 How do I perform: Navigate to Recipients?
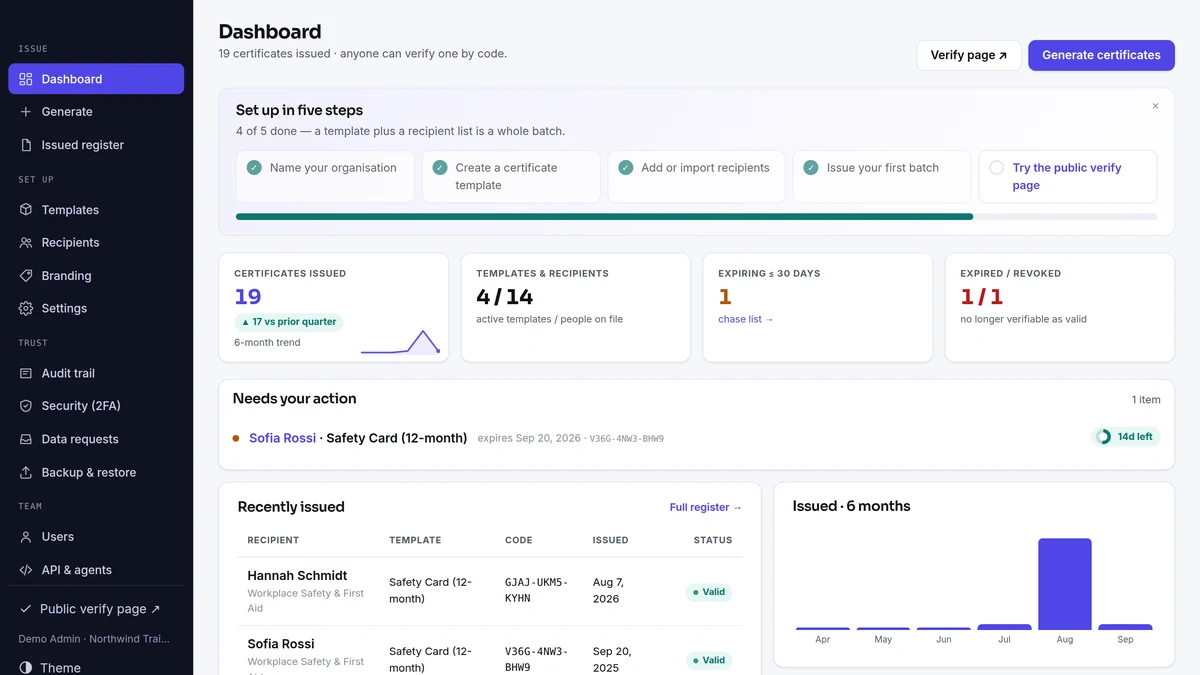coord(96,243)
